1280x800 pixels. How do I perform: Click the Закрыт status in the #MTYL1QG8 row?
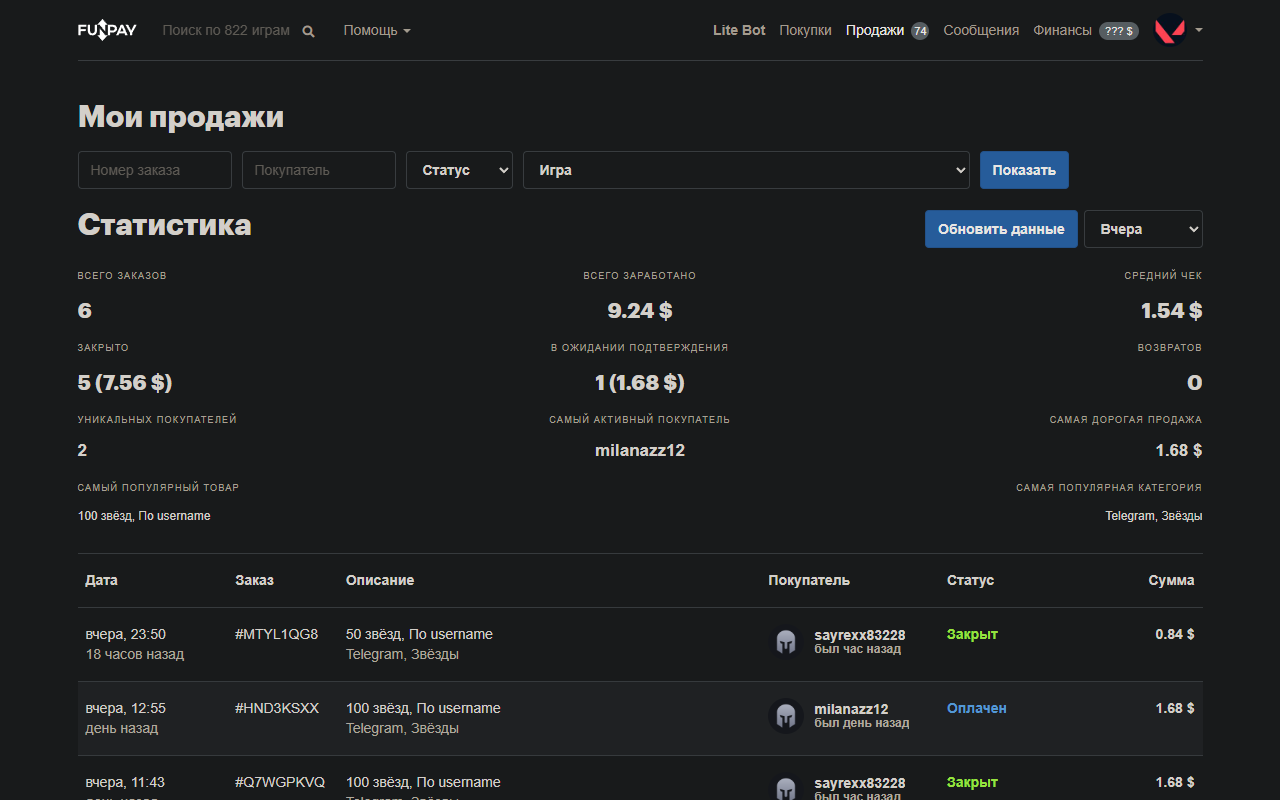pos(972,634)
